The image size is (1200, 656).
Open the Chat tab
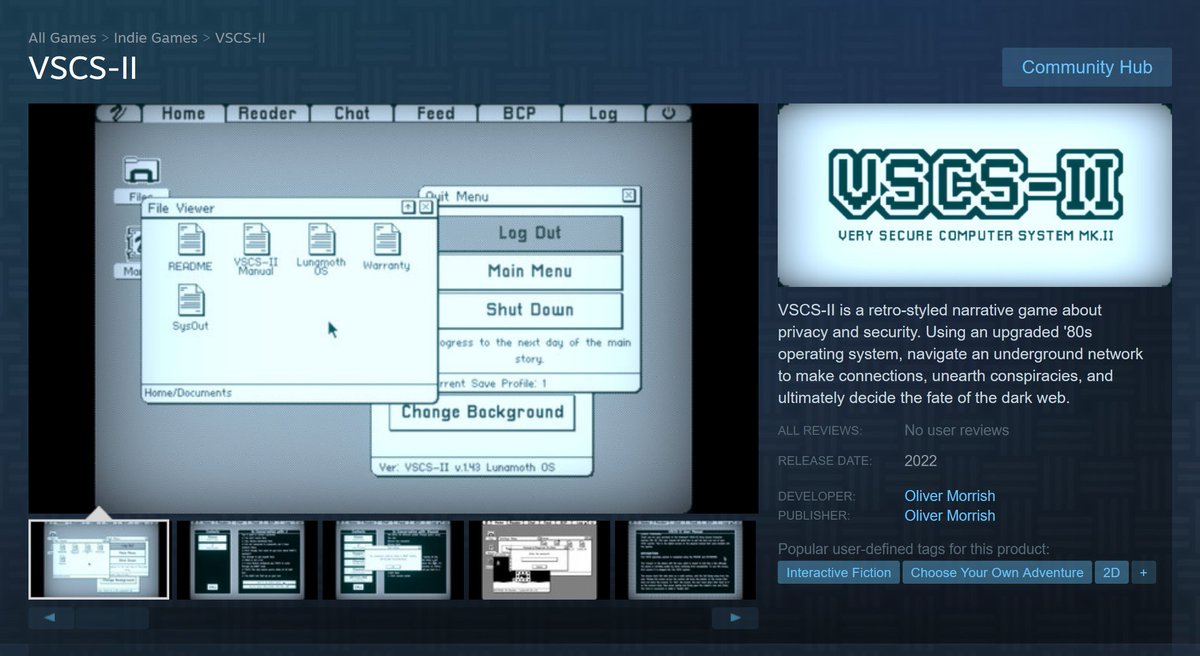click(352, 113)
